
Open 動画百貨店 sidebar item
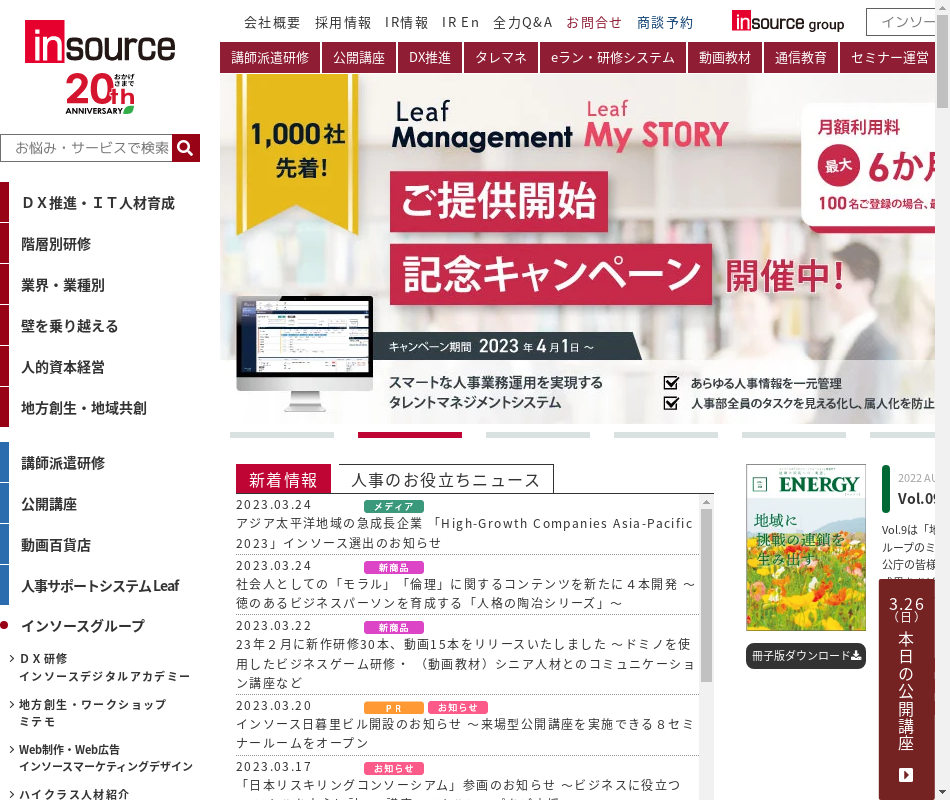point(100,545)
